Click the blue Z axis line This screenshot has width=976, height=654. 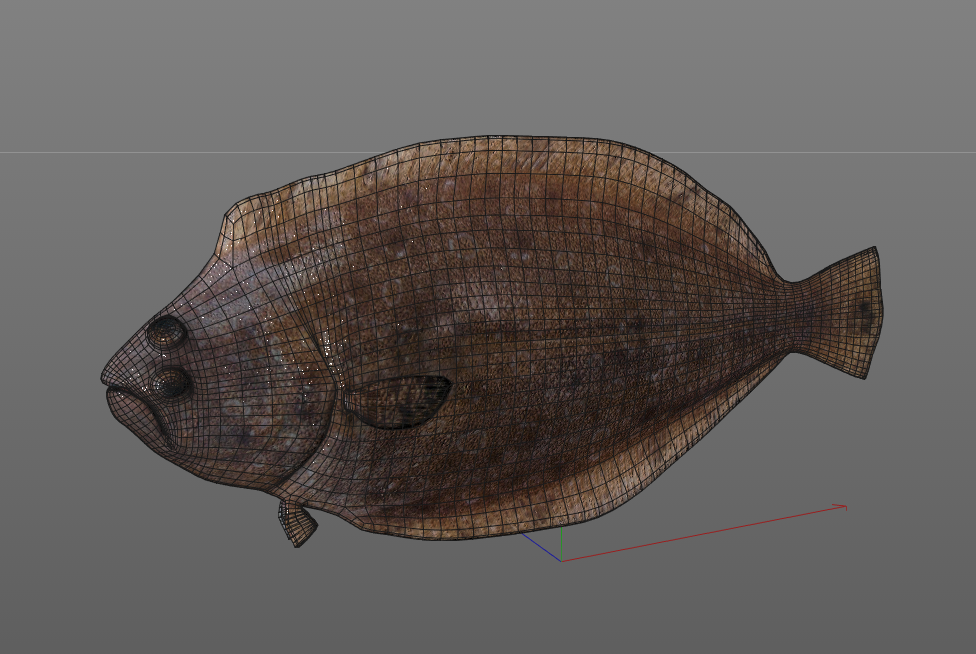pyautogui.click(x=542, y=547)
